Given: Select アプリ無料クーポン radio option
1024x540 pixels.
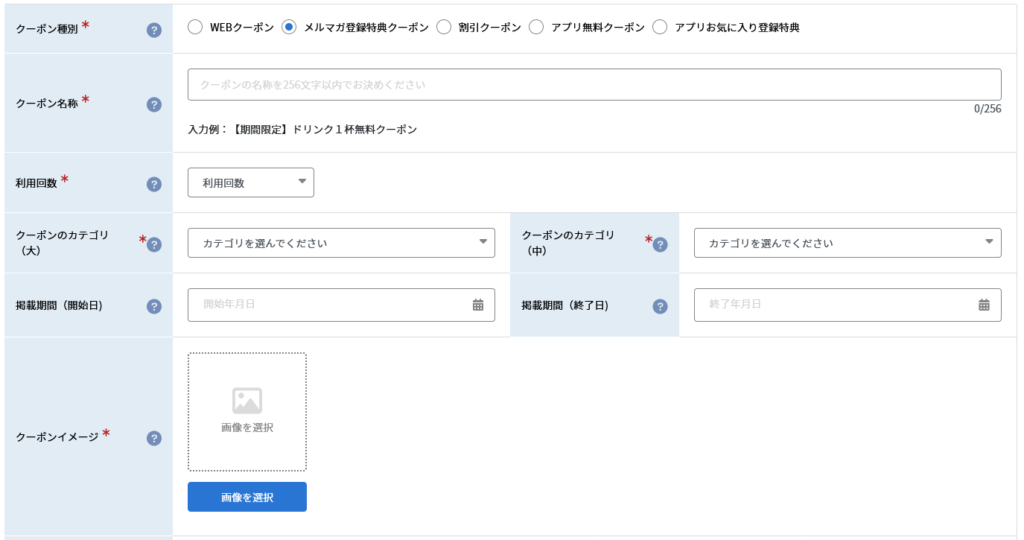Looking at the screenshot, I should [x=536, y=27].
